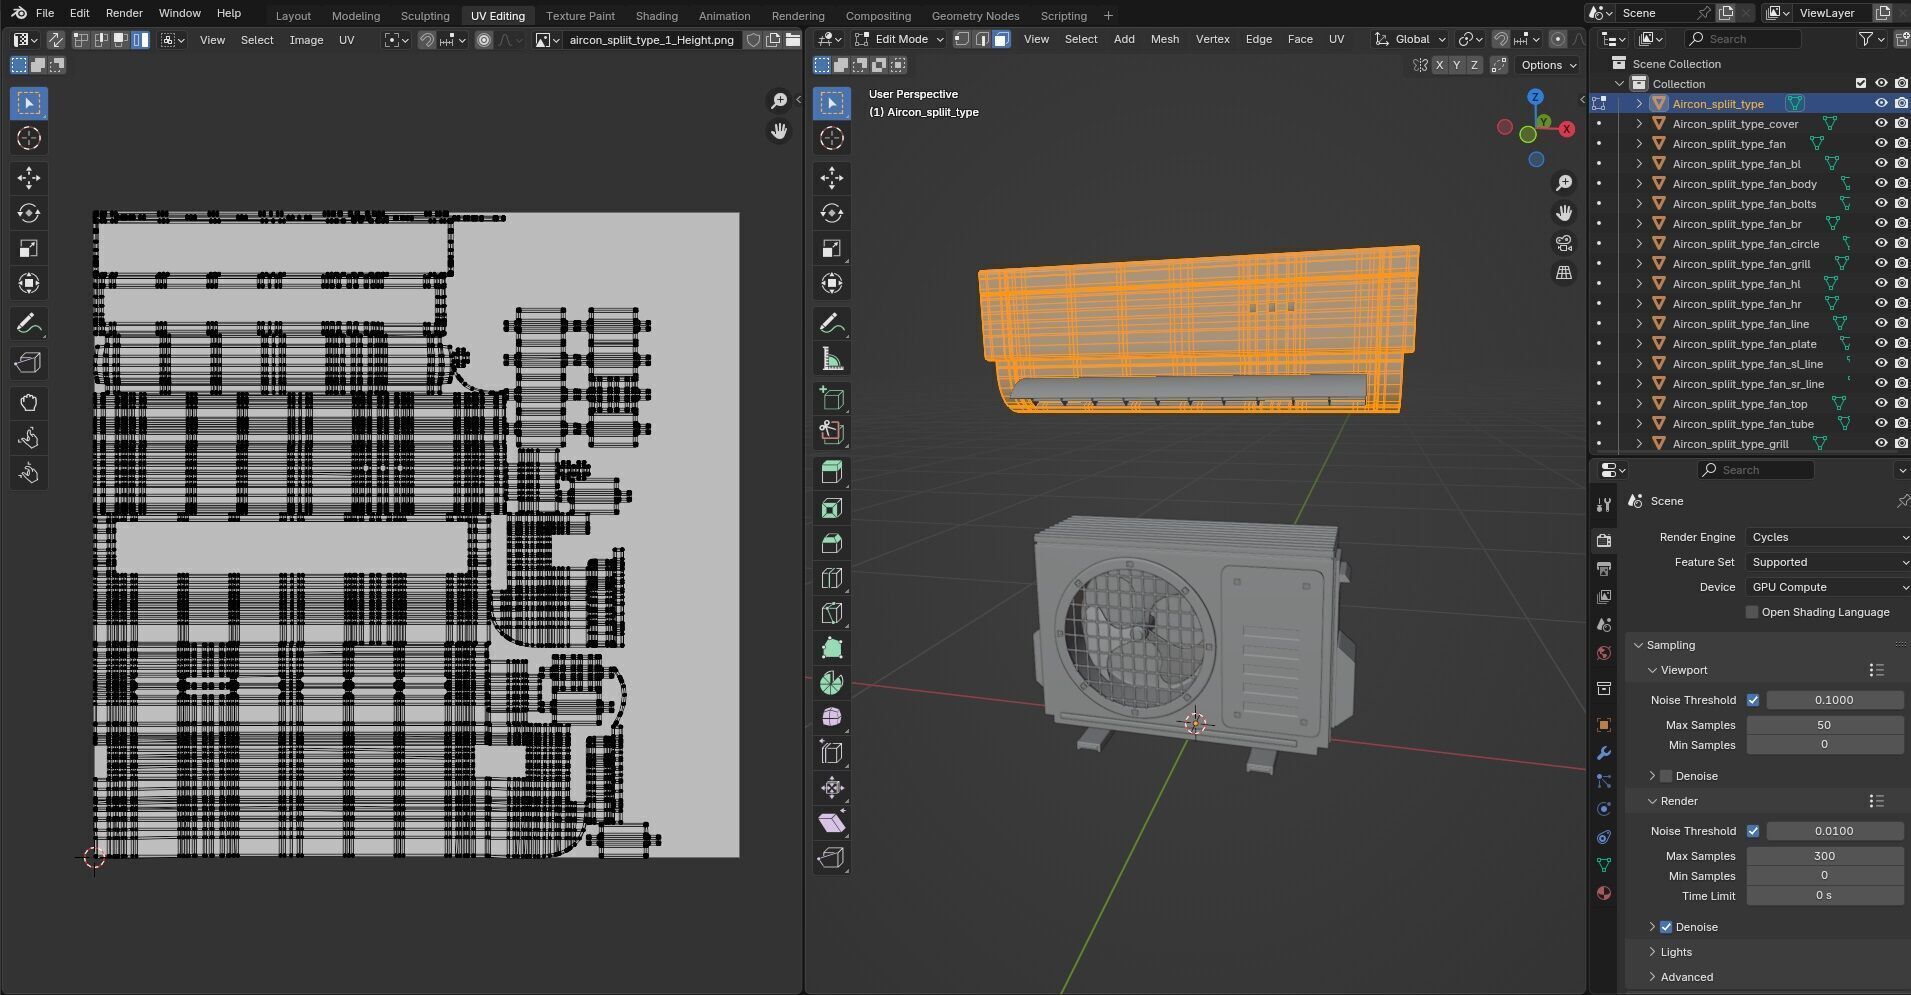Select the Add Cube tool in 3D viewport
The width and height of the screenshot is (1911, 995).
click(832, 398)
